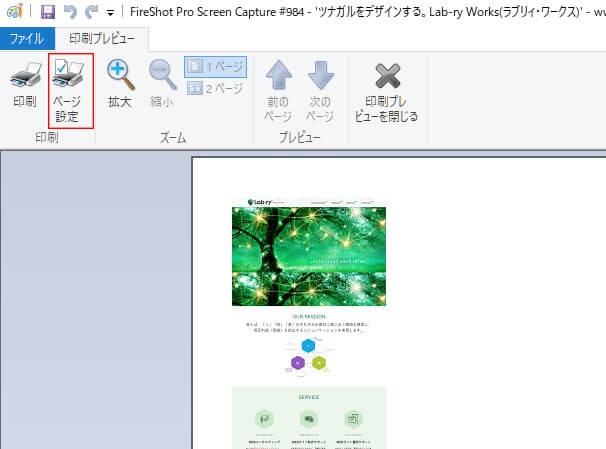Click the SERVICE section of previewed page
Image resolution: width=606 pixels, height=449 pixels.
pyautogui.click(x=309, y=418)
